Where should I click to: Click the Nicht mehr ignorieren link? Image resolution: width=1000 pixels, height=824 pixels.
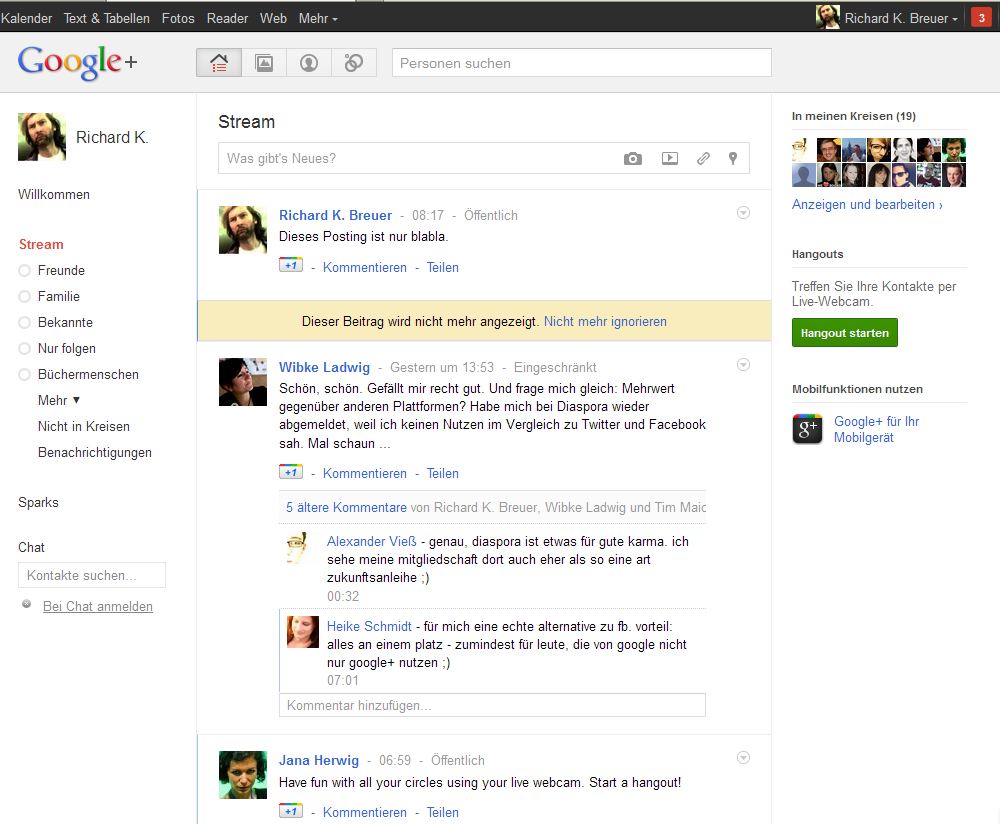point(605,321)
